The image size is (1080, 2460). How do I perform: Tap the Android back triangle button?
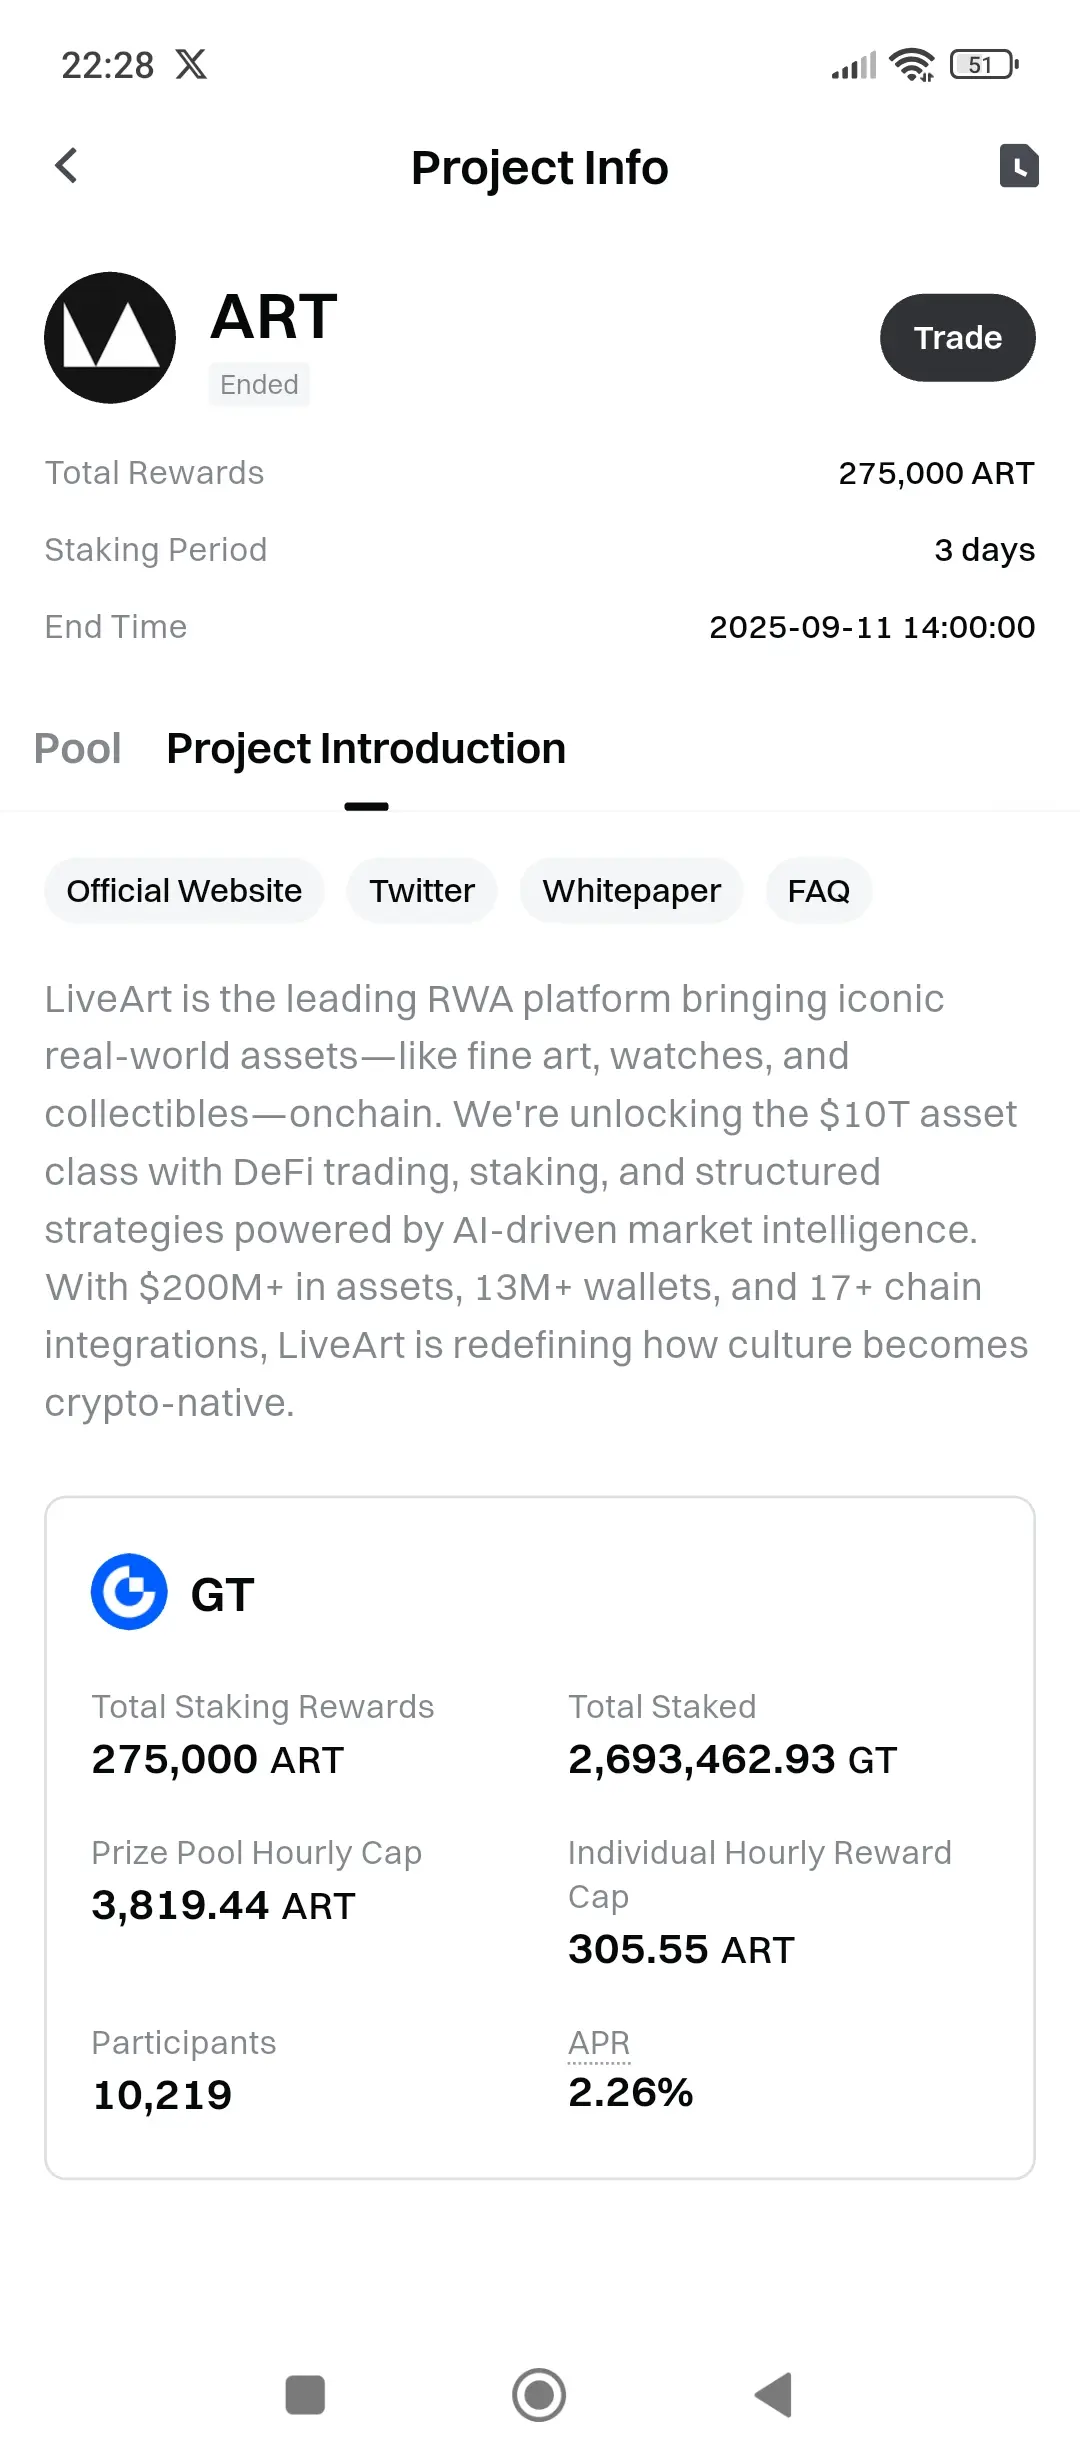[x=773, y=2395]
